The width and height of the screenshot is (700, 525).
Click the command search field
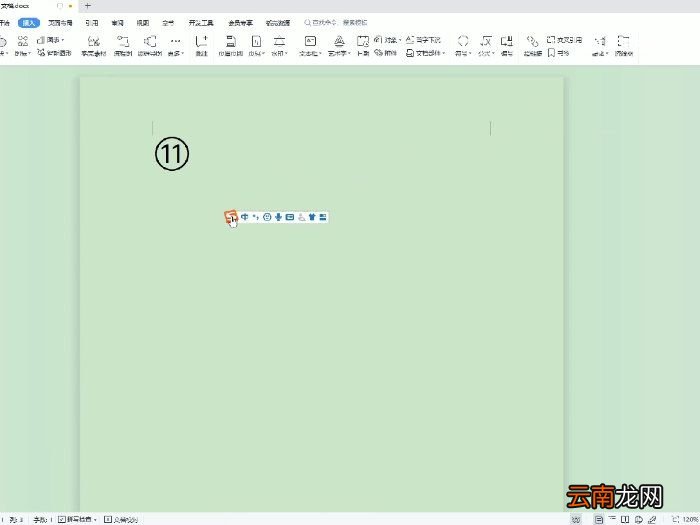pyautogui.click(x=336, y=22)
